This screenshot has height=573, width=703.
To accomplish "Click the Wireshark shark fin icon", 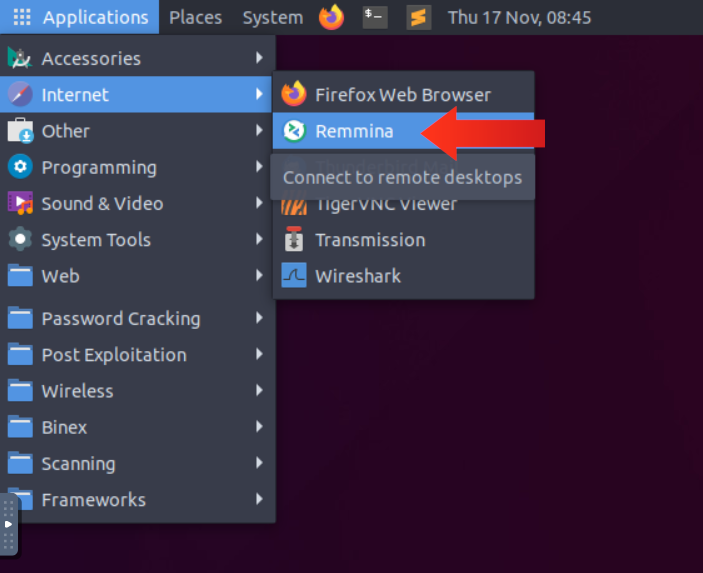I will 294,276.
